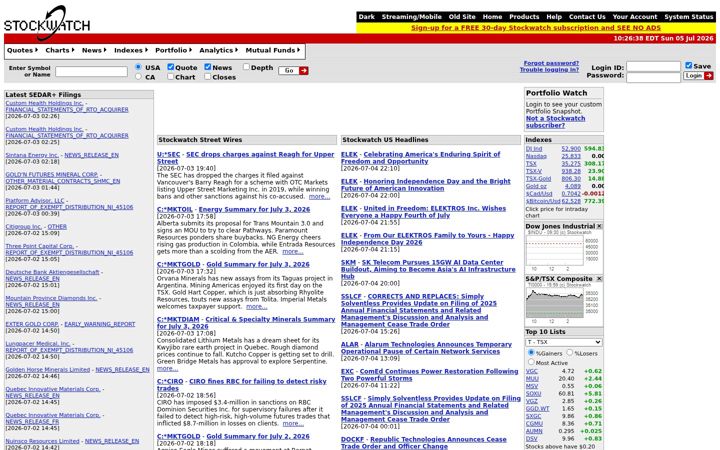This screenshot has height=450, width=720.
Task: Select the %Losers radio button
Action: pyautogui.click(x=570, y=353)
